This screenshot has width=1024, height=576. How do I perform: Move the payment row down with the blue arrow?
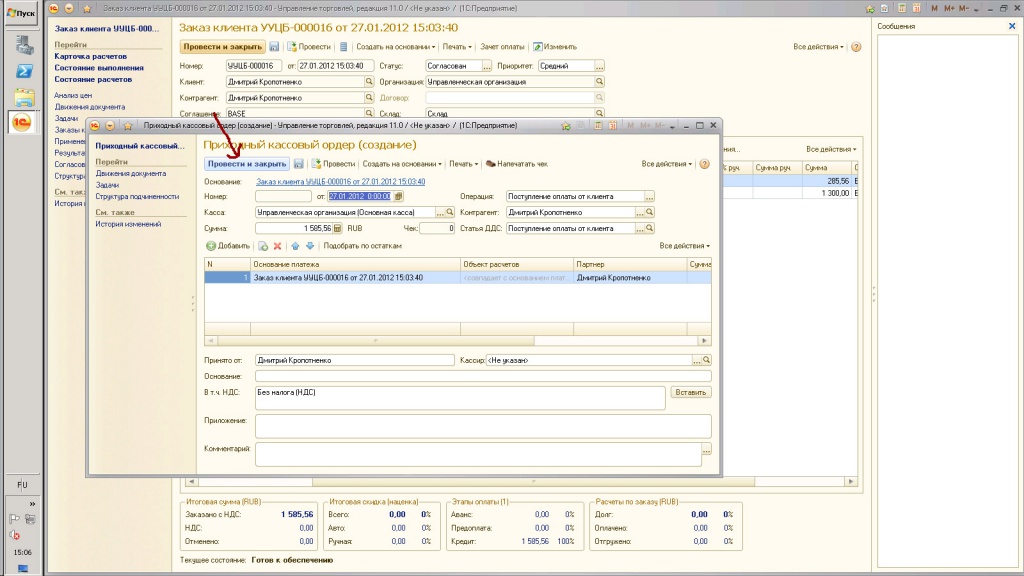coord(310,246)
